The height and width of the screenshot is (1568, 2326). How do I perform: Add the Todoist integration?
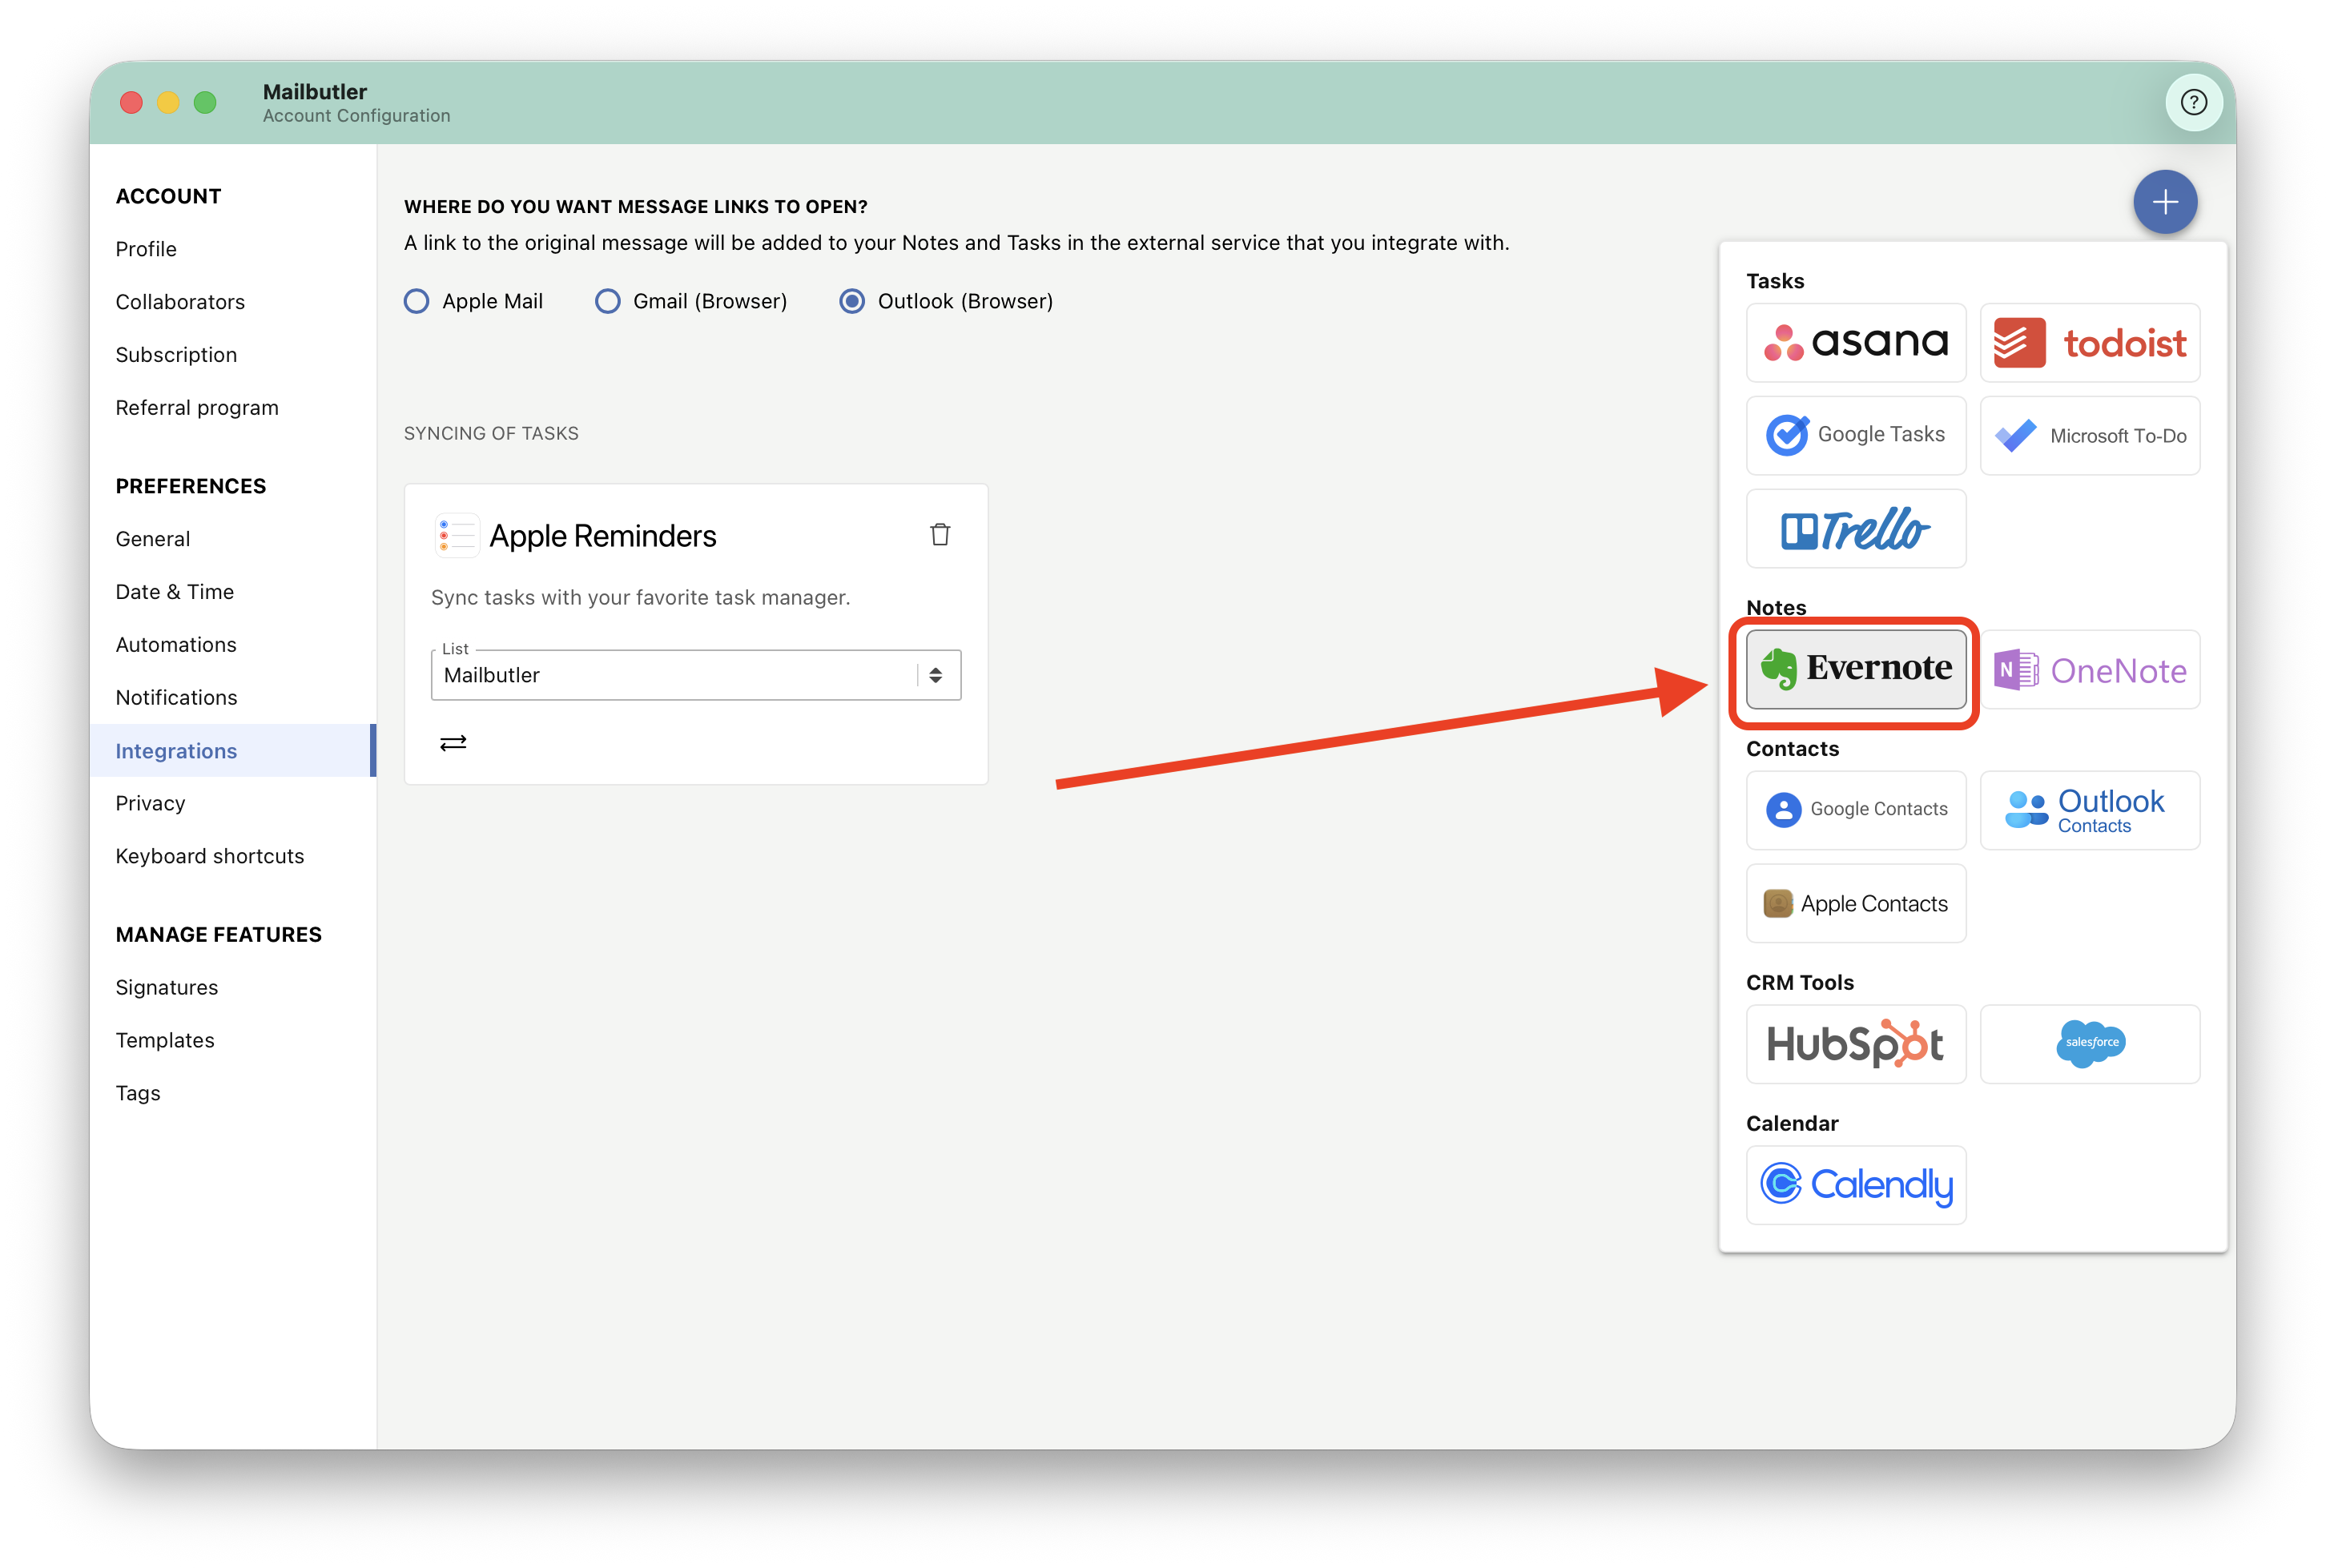pyautogui.click(x=2089, y=343)
